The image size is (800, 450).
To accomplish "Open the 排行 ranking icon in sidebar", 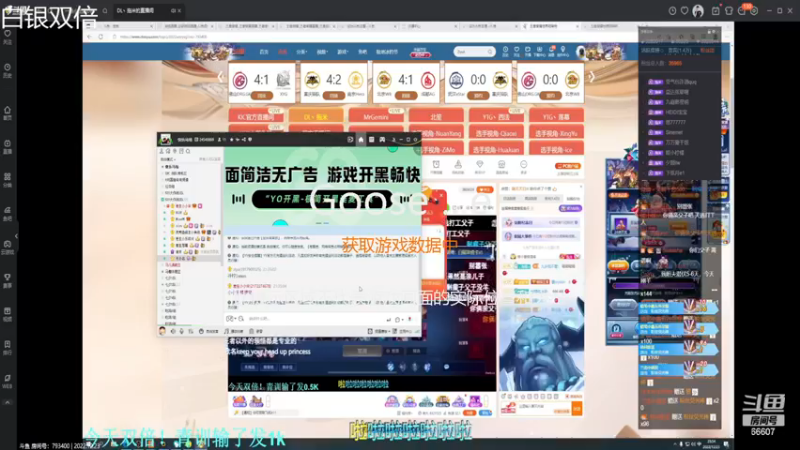I will click(x=8, y=347).
